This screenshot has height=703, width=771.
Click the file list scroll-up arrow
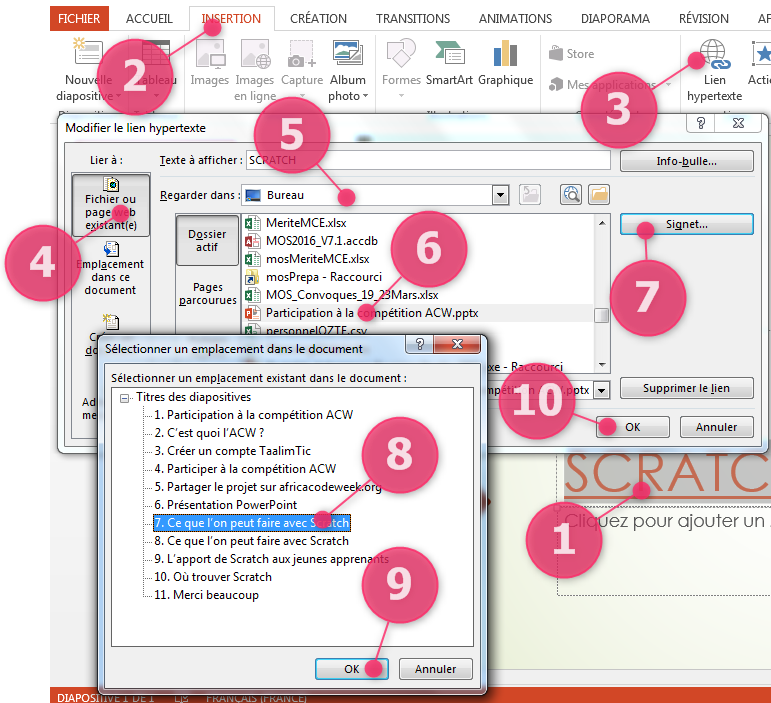(601, 223)
